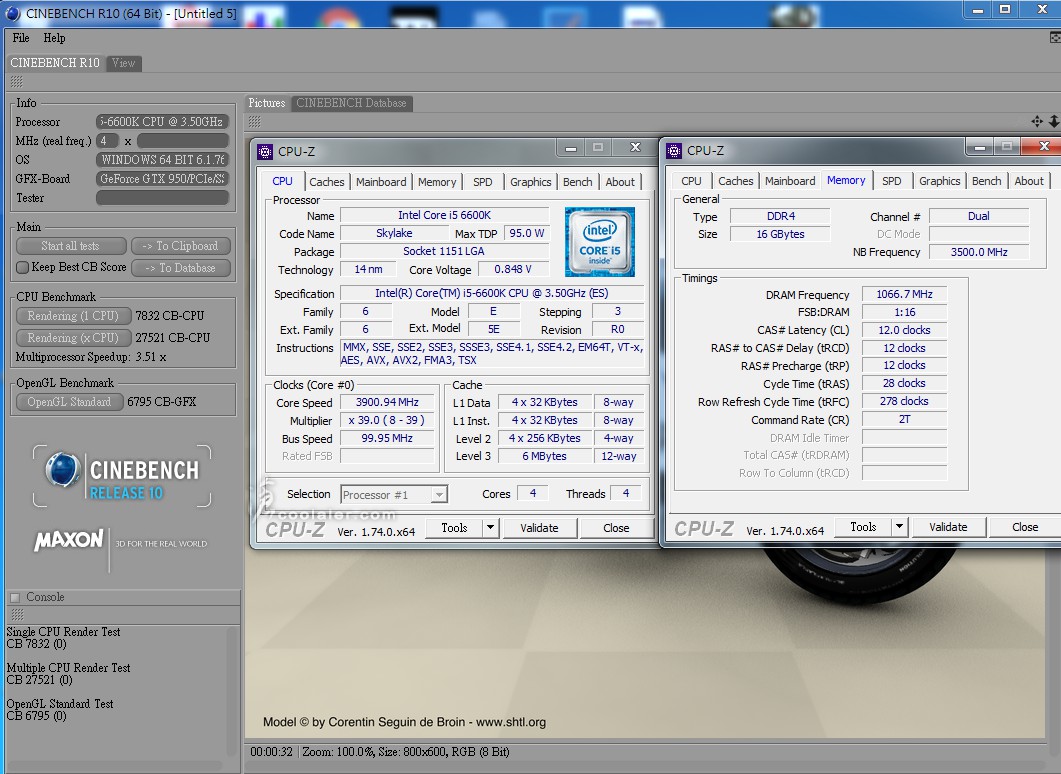Click the Multiplier value x 39.0 (8 - 39)

387,420
